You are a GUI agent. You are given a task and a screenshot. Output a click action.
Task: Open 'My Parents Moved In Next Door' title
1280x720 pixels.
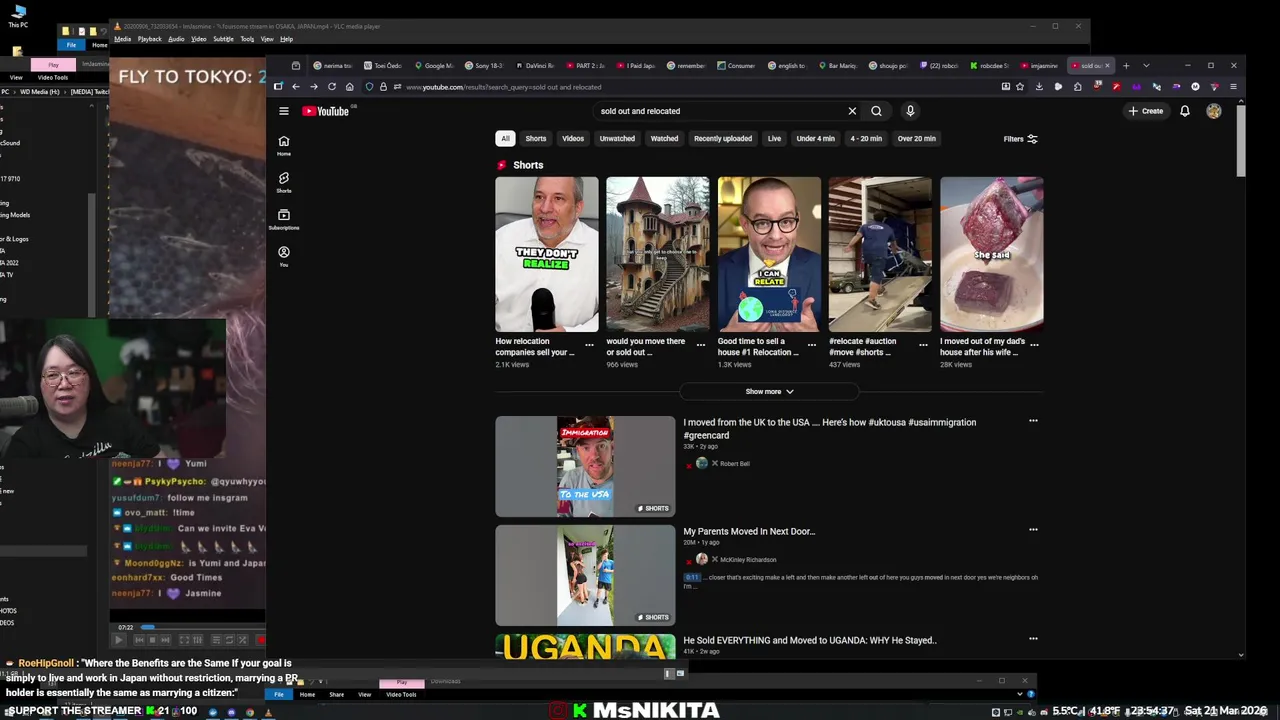pyautogui.click(x=749, y=531)
